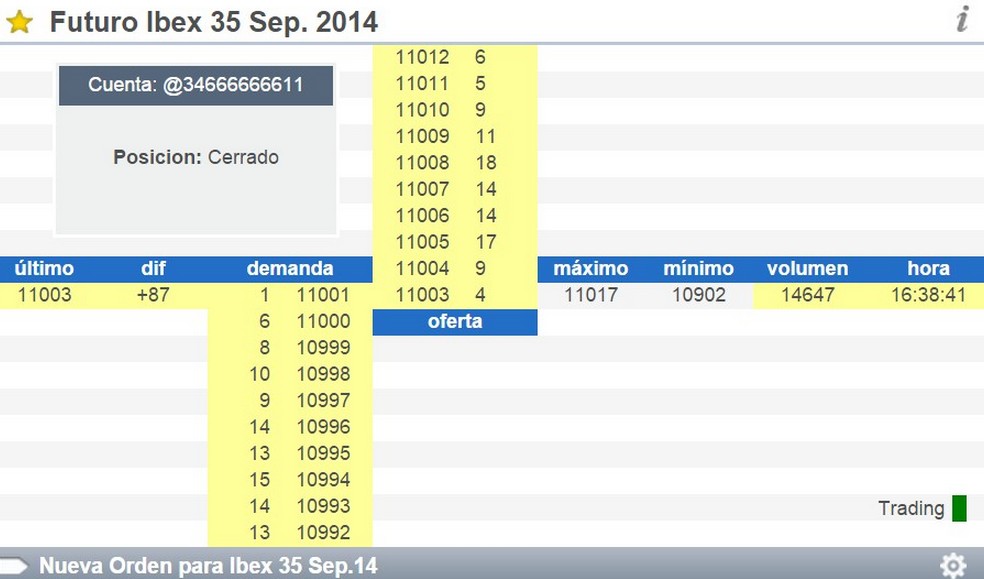Select offer price 11007
984x579 pixels.
point(422,189)
